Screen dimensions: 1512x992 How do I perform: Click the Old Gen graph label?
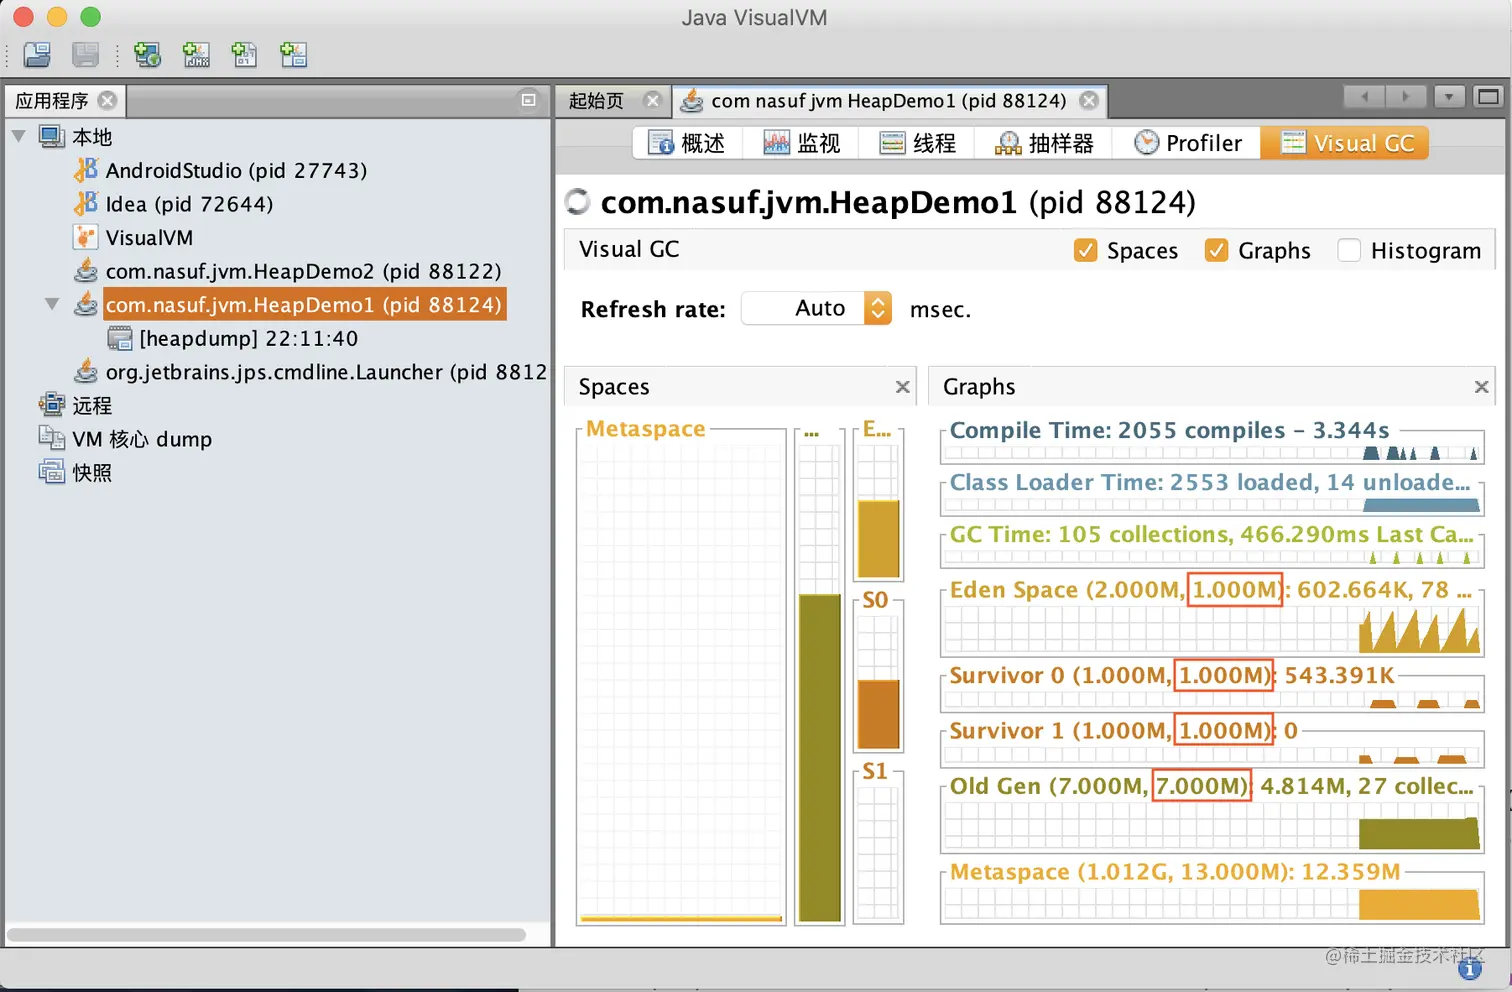[x=1212, y=786]
